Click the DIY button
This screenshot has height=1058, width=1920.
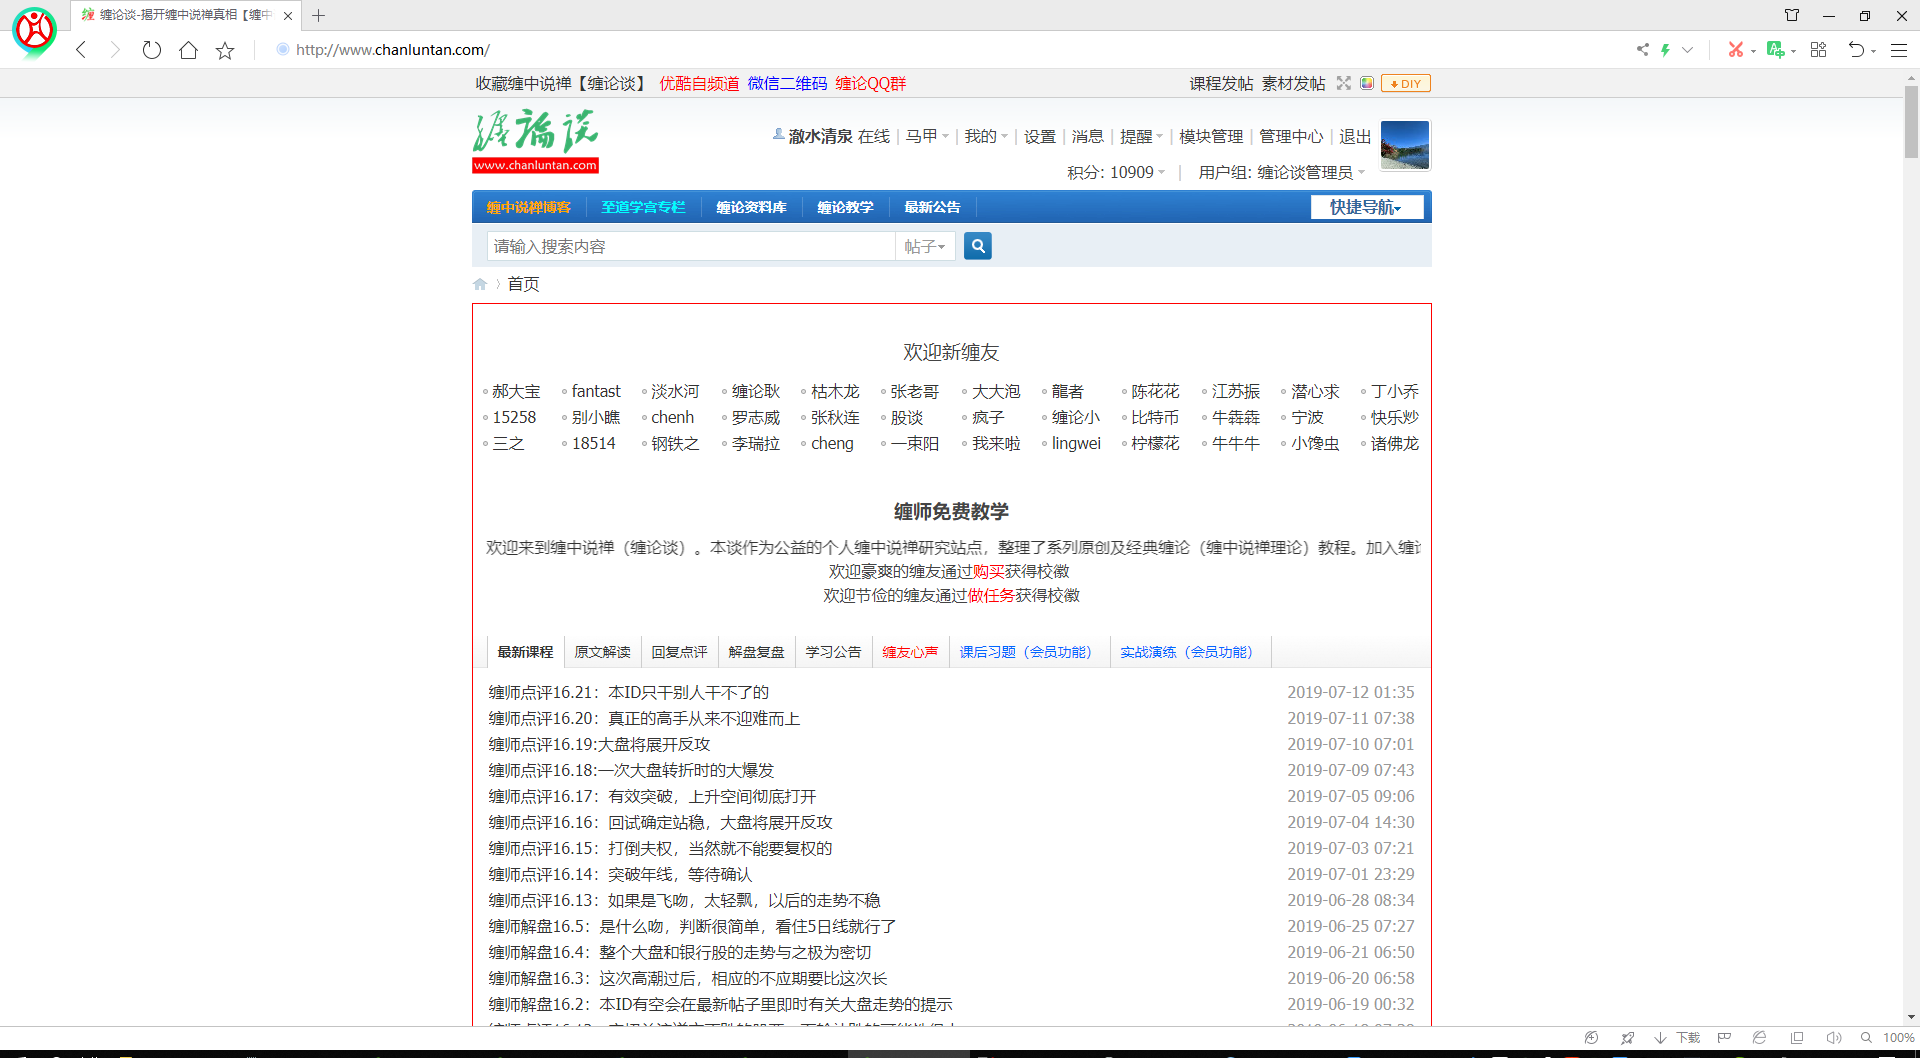(1405, 83)
